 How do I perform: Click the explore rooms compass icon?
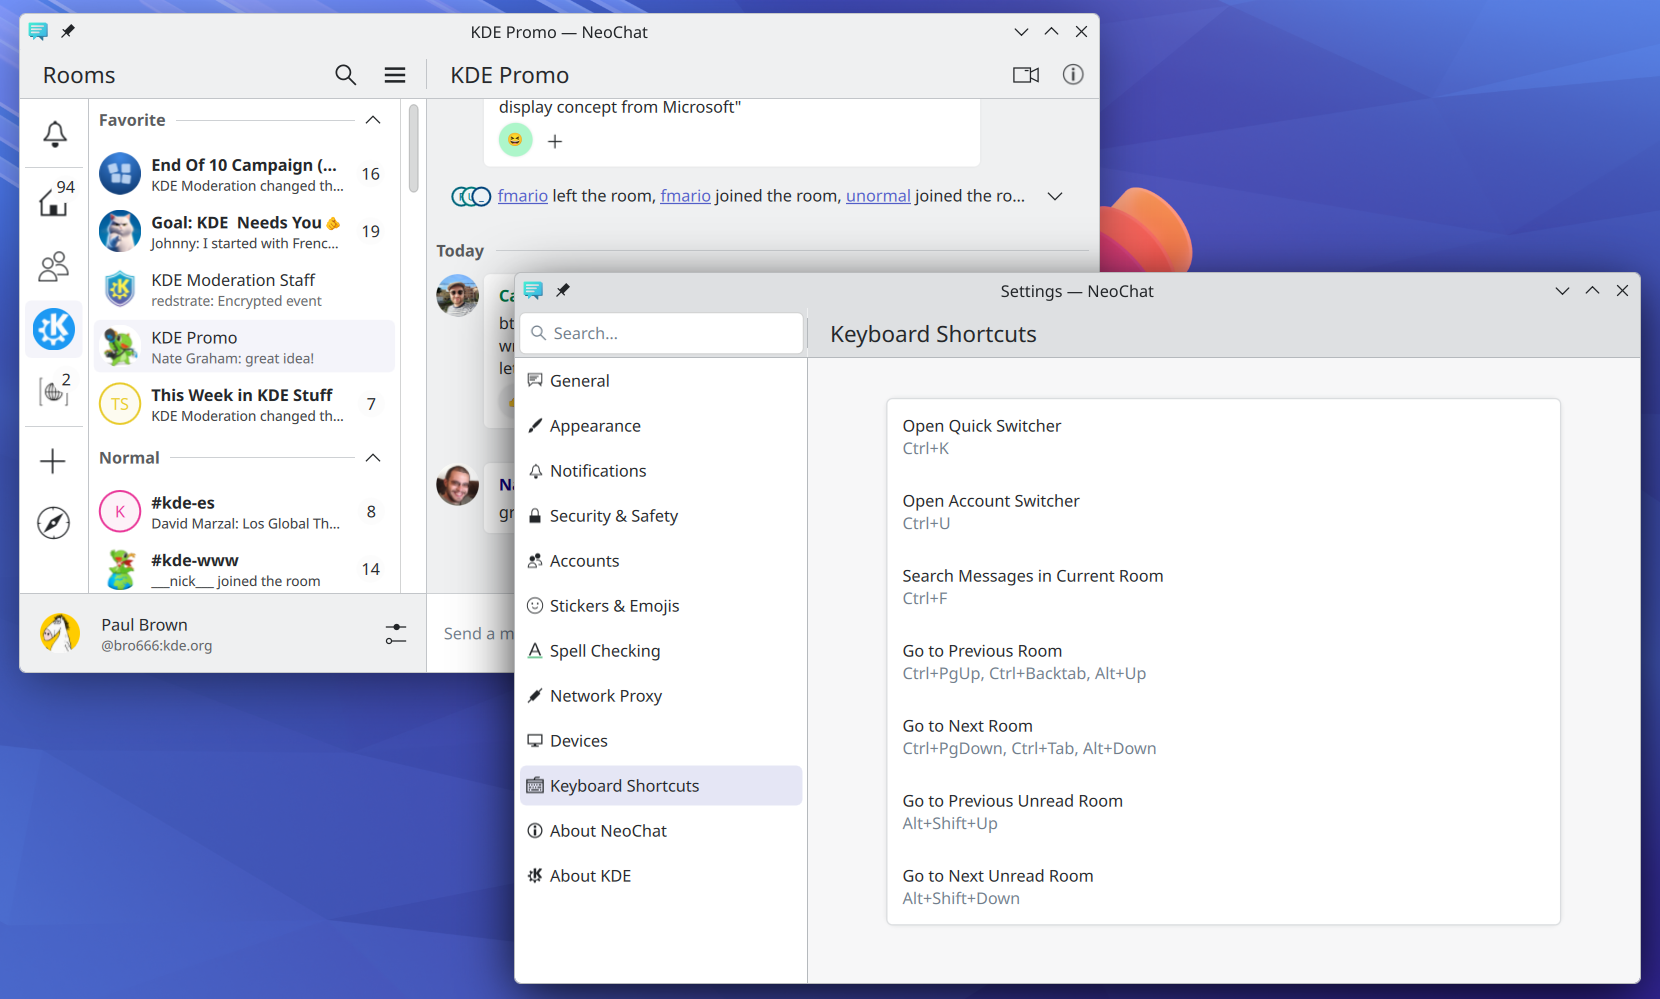[54, 523]
